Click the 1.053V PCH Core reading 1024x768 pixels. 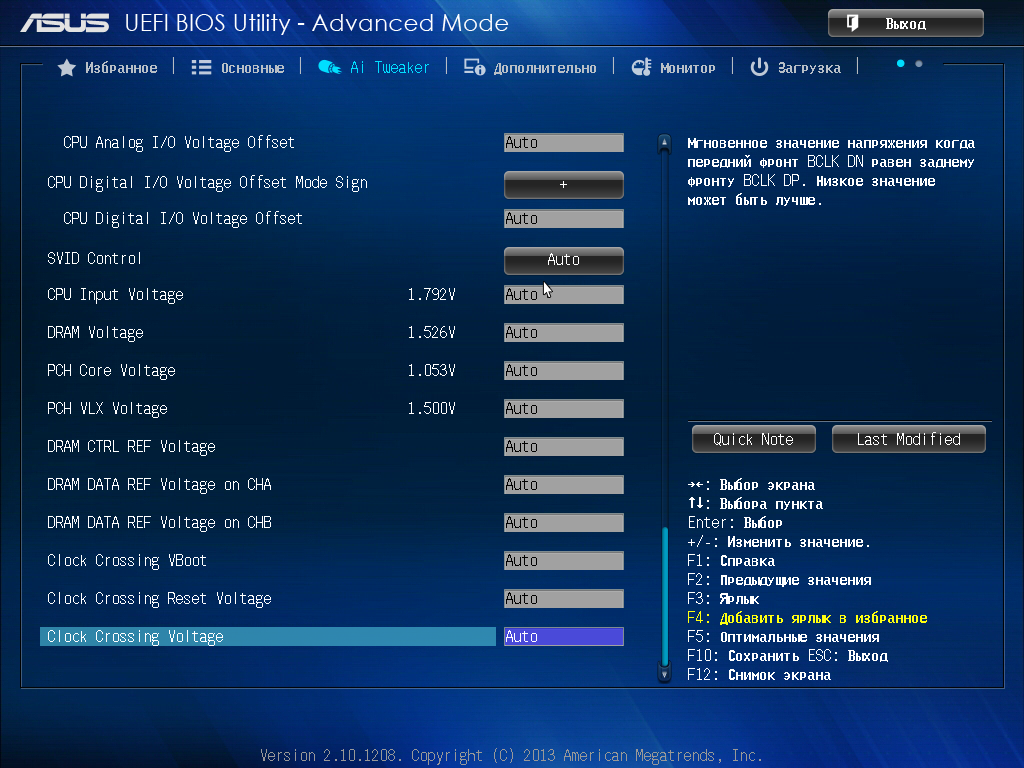[x=431, y=370]
